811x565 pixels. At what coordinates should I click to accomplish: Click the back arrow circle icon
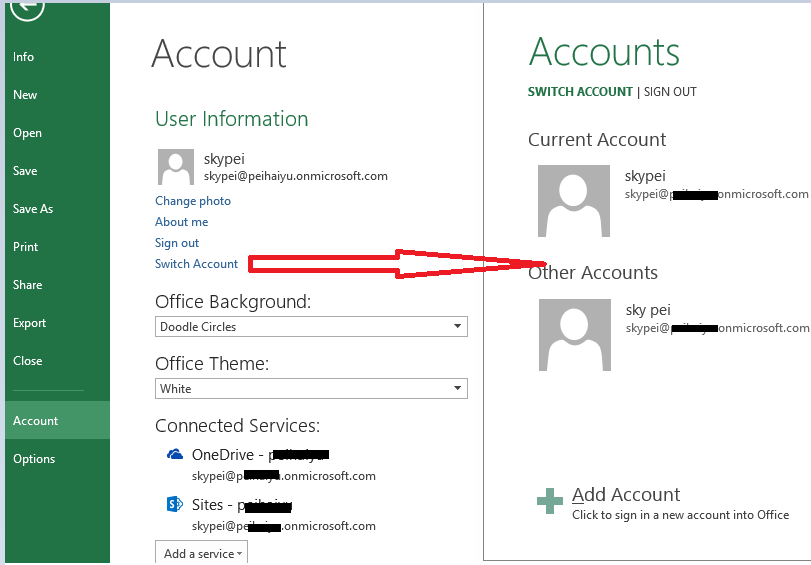[27, 9]
